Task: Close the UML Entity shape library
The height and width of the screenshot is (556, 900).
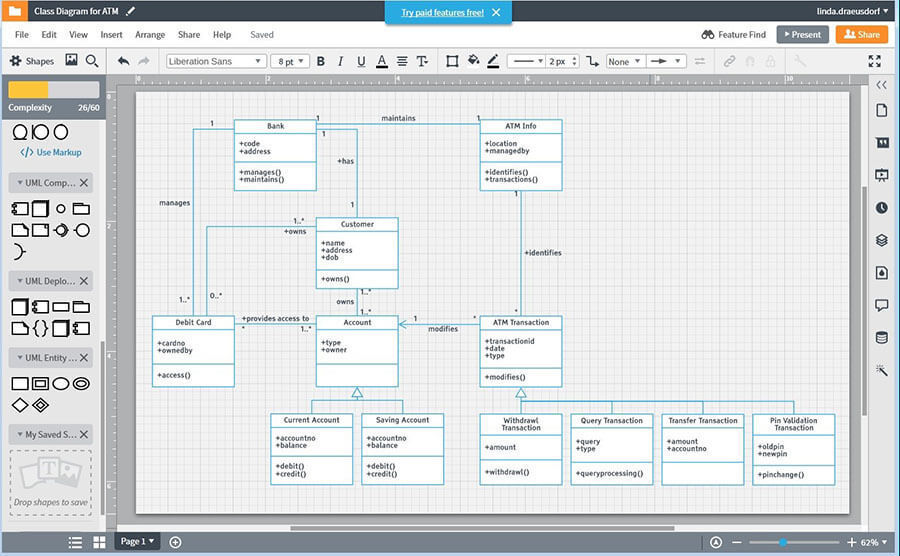Action: pos(84,357)
